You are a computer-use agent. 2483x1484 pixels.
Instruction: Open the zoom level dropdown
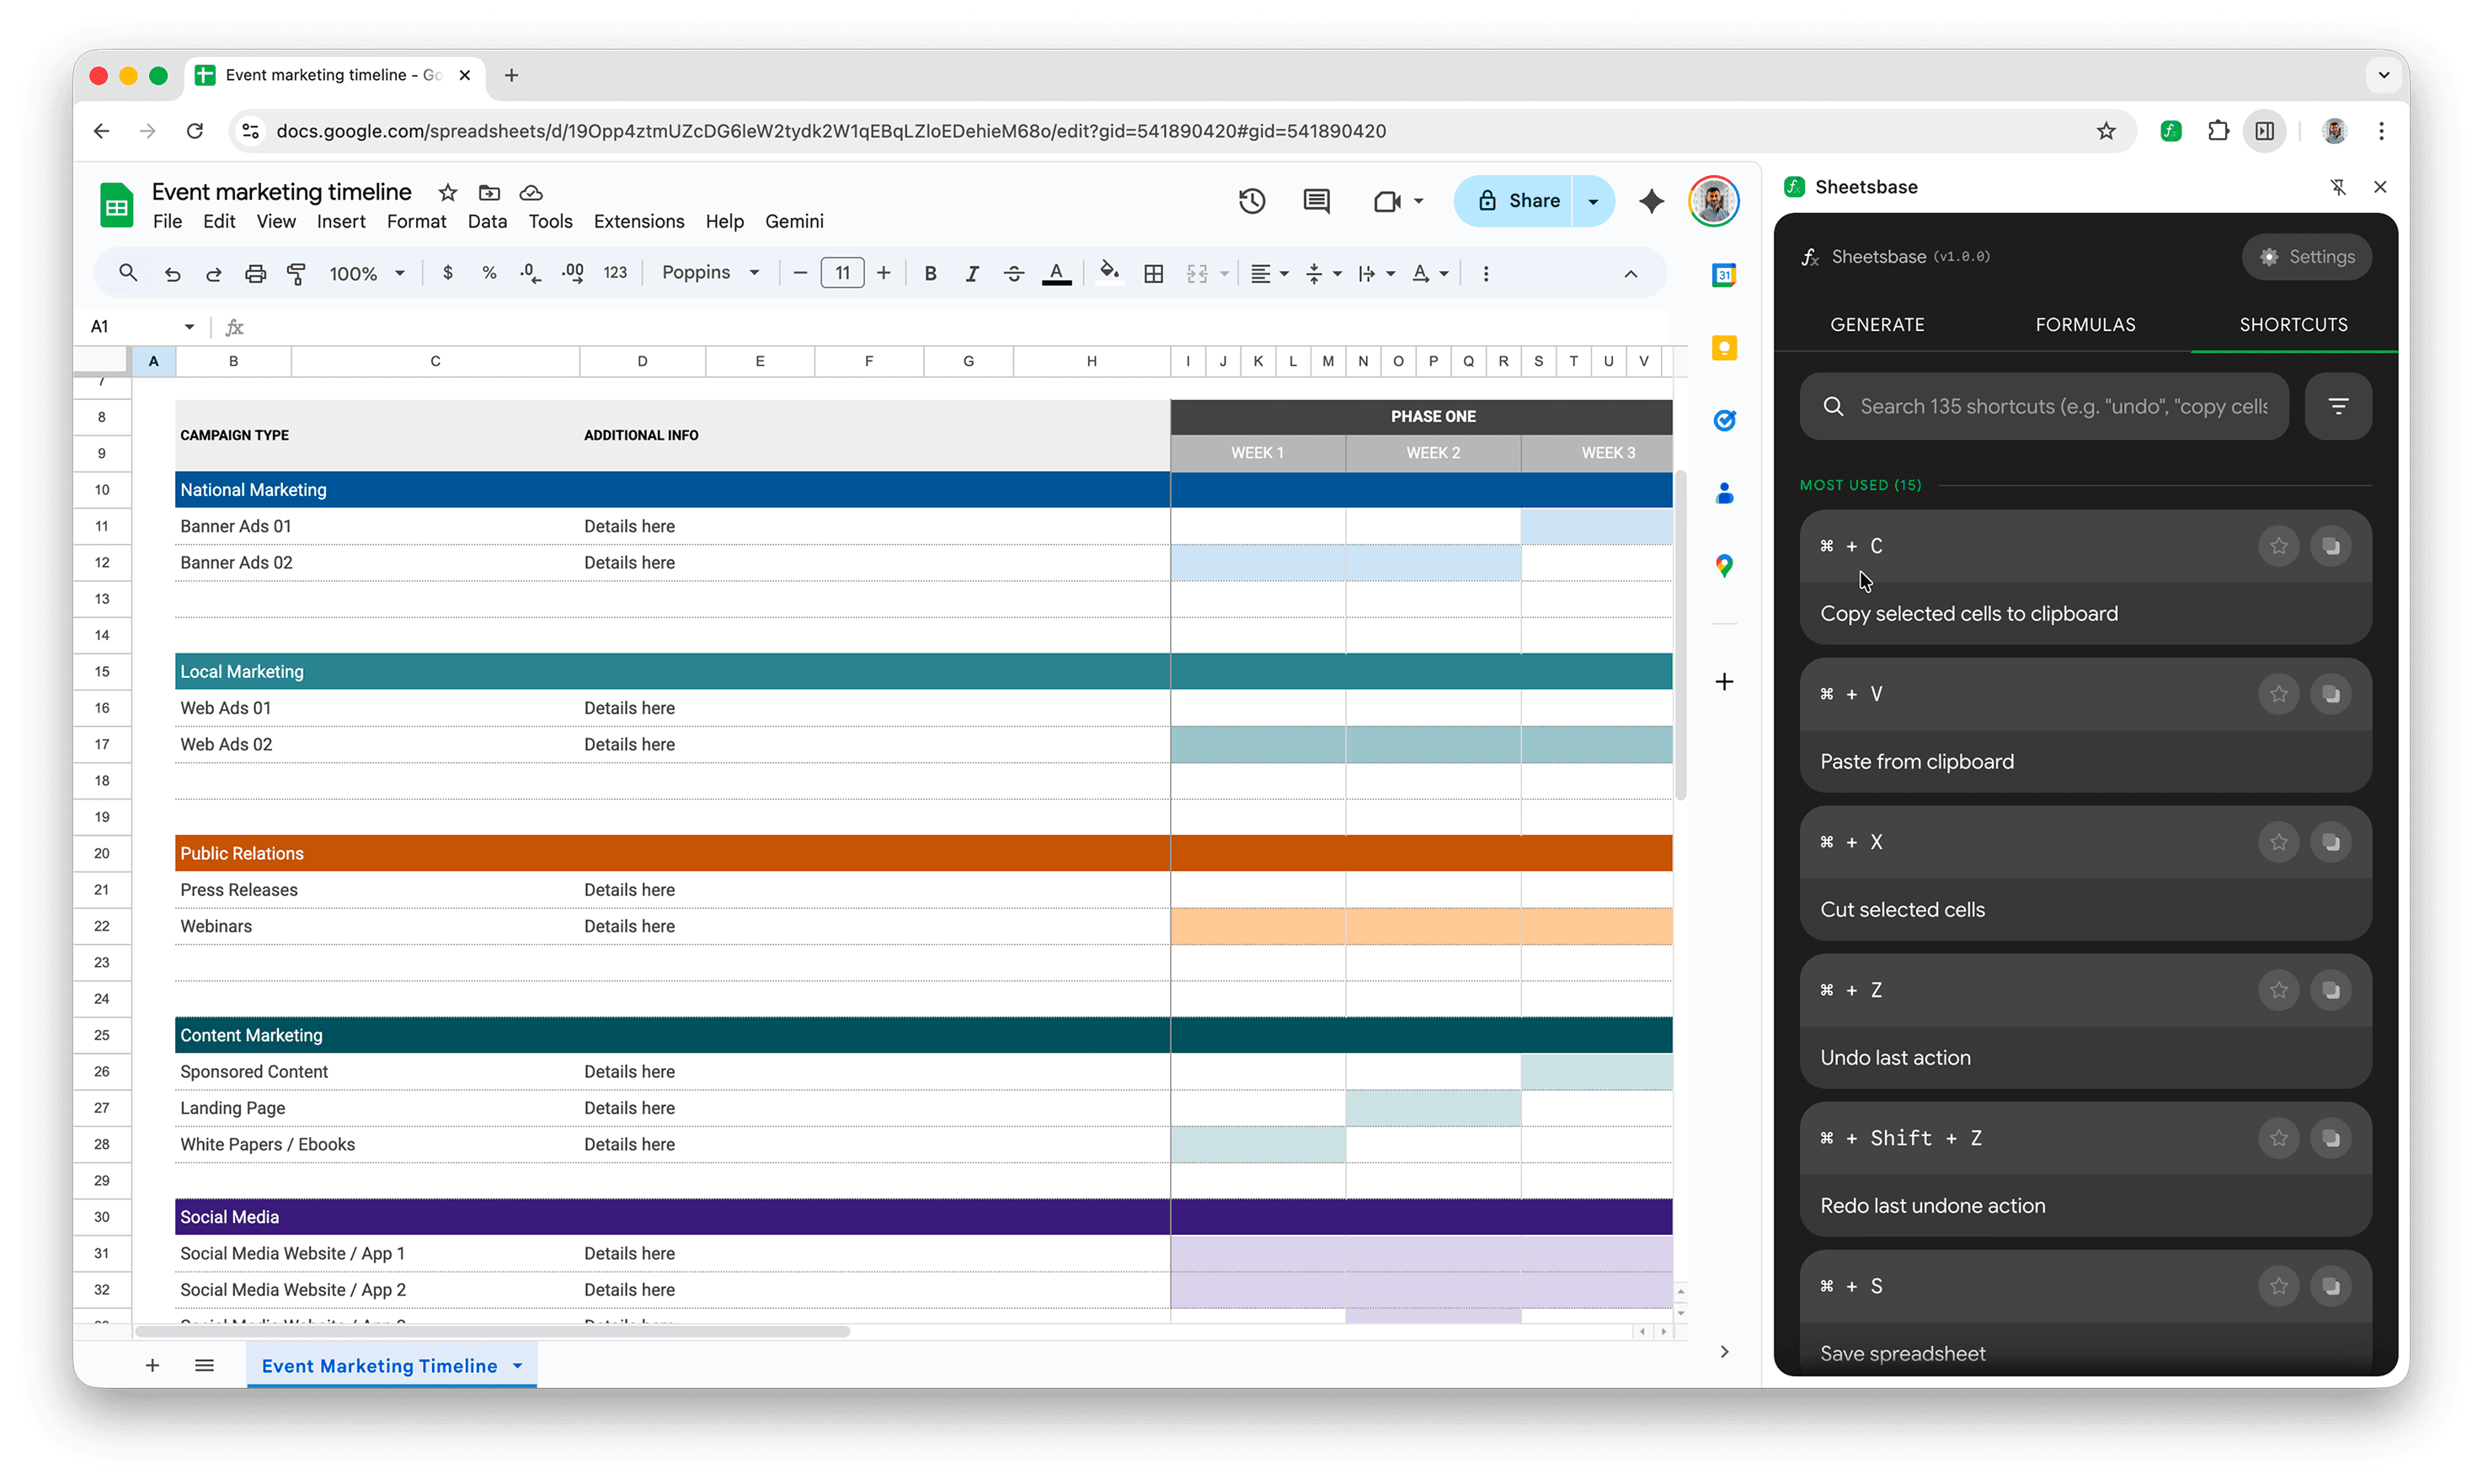pyautogui.click(x=366, y=272)
